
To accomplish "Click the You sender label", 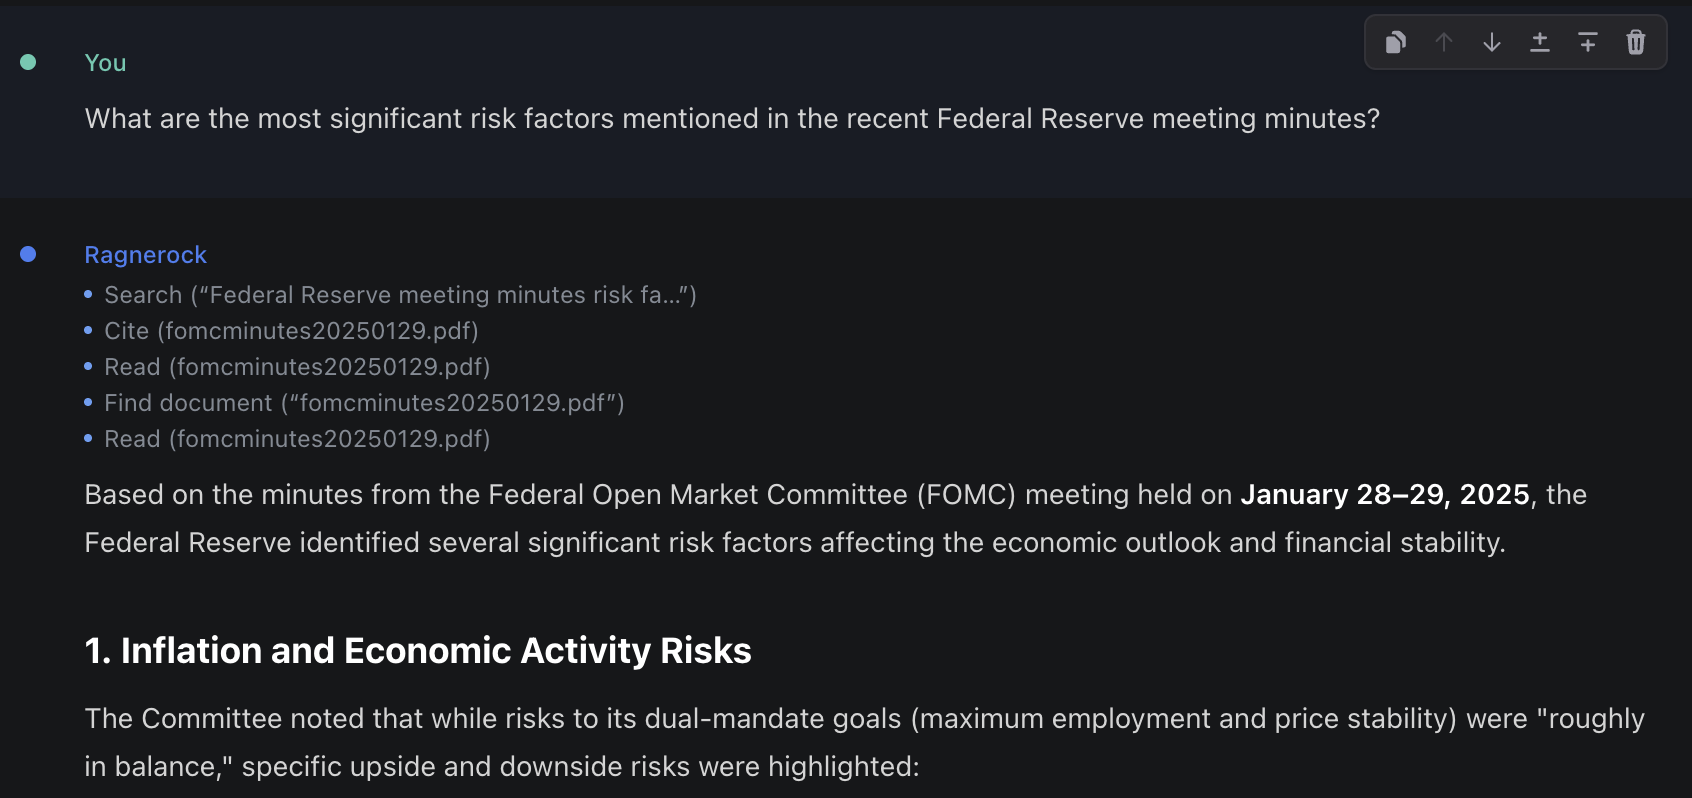I will (105, 63).
